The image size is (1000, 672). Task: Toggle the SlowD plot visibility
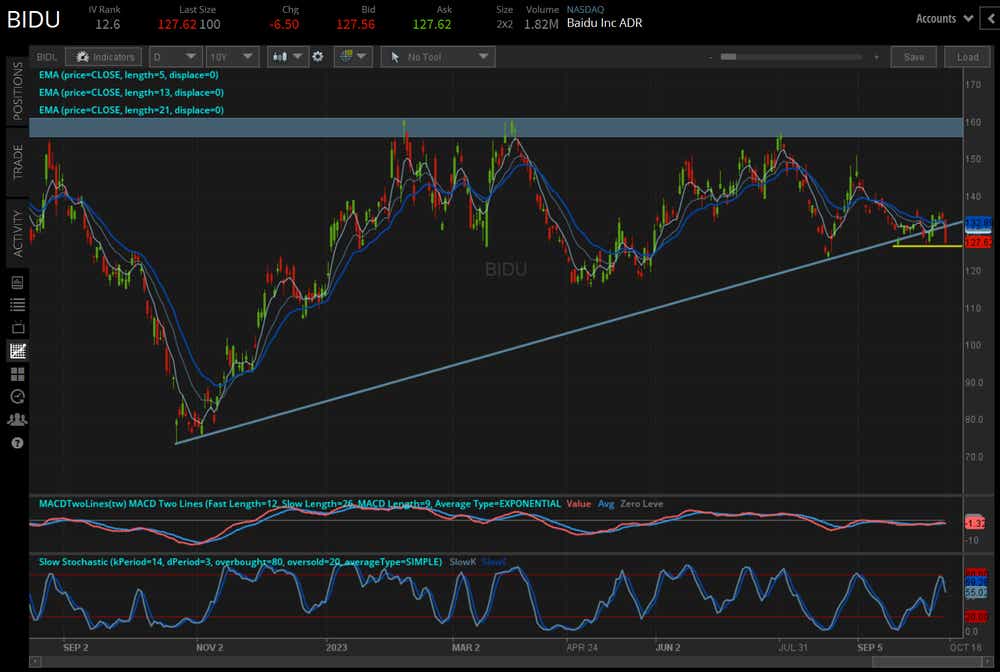(x=492, y=562)
